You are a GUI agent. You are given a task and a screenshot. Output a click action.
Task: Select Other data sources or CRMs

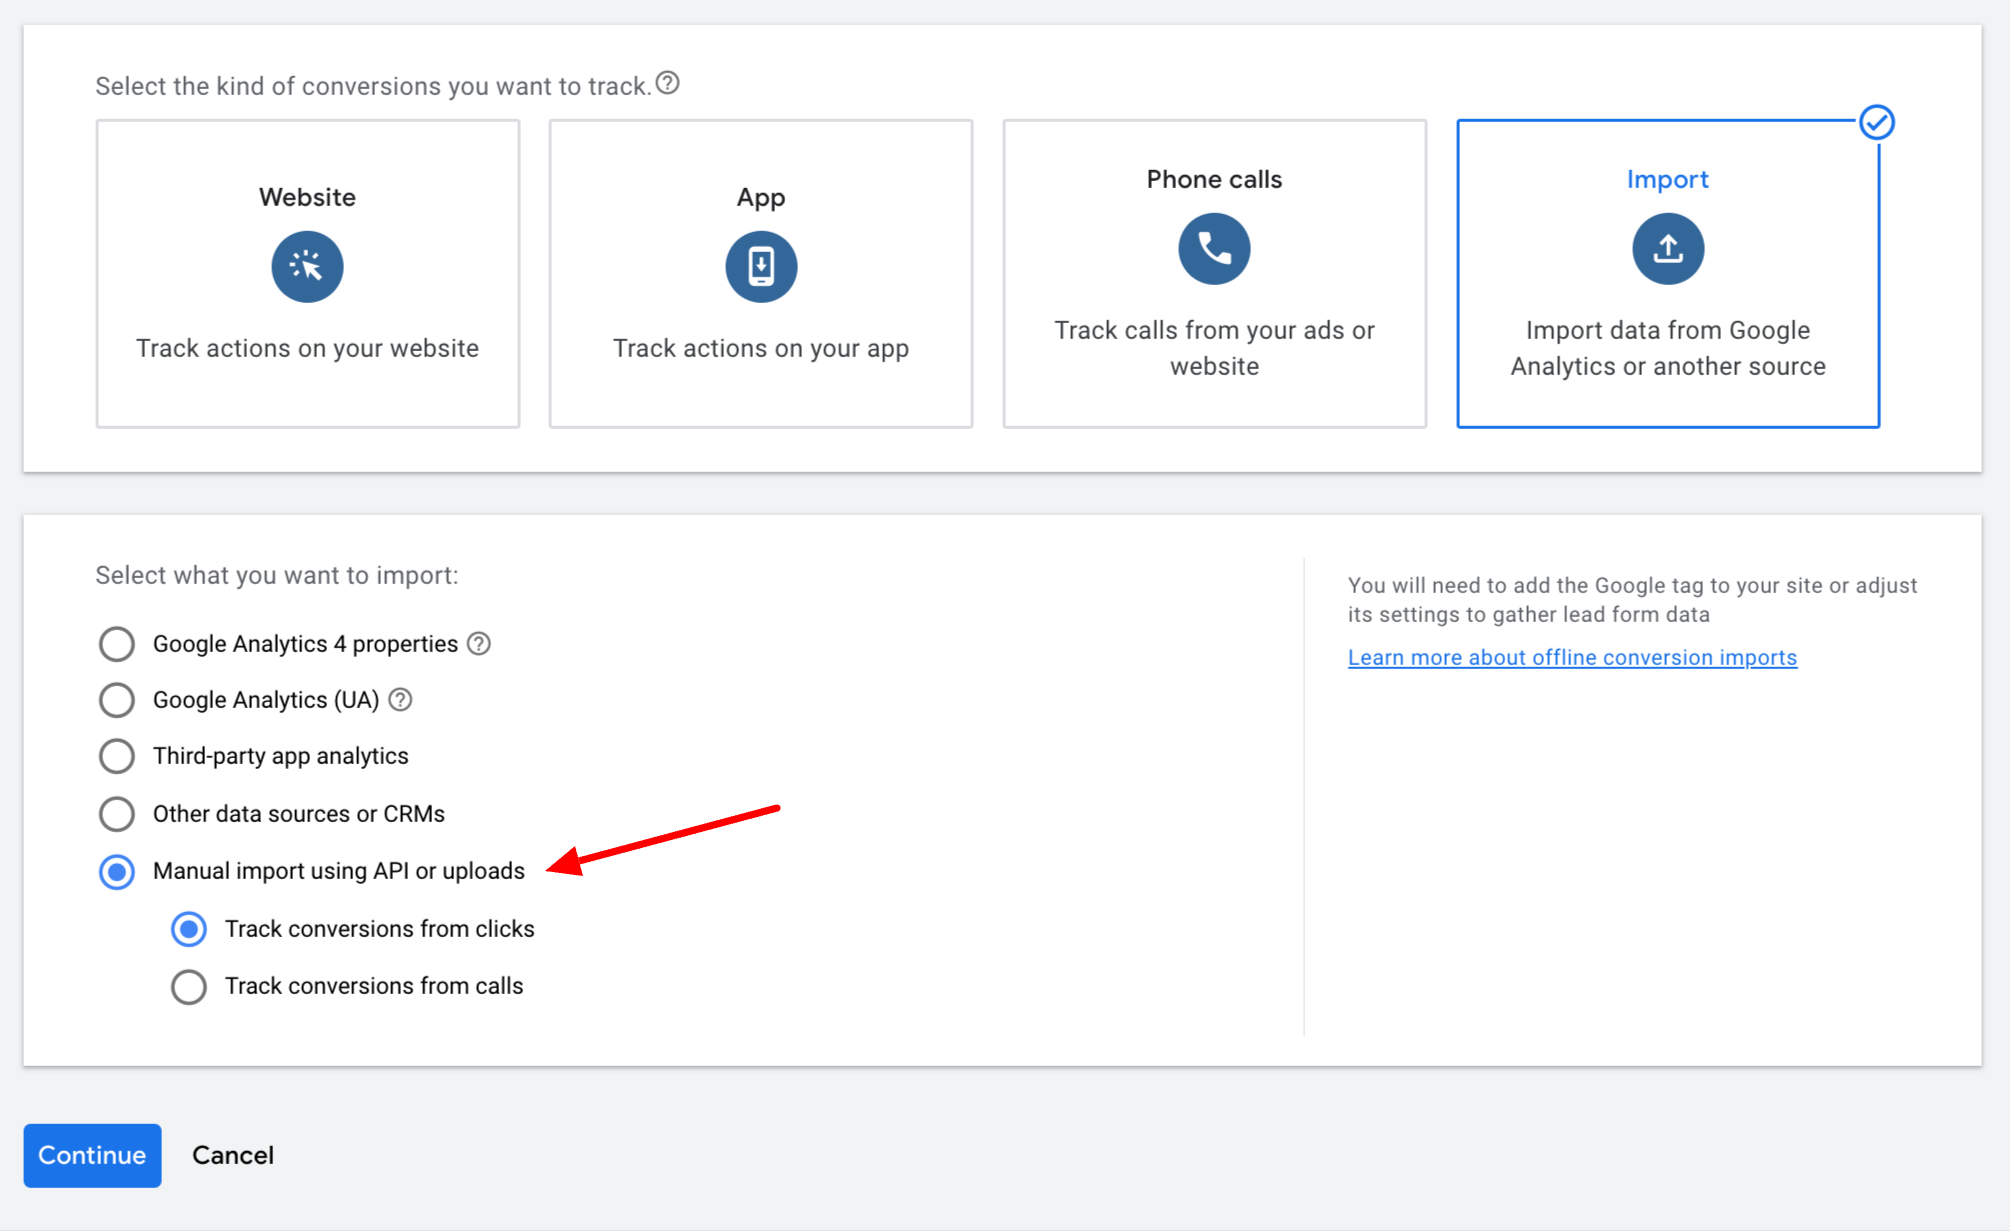[x=117, y=814]
